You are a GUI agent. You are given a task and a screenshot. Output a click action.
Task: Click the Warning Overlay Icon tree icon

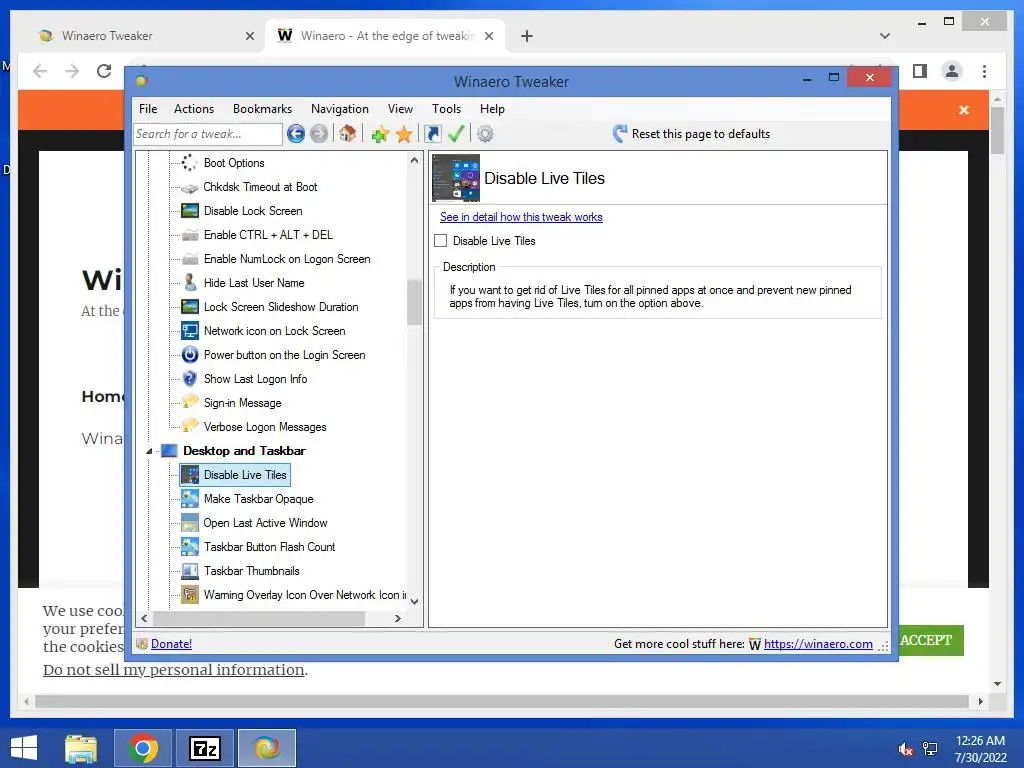pos(189,594)
